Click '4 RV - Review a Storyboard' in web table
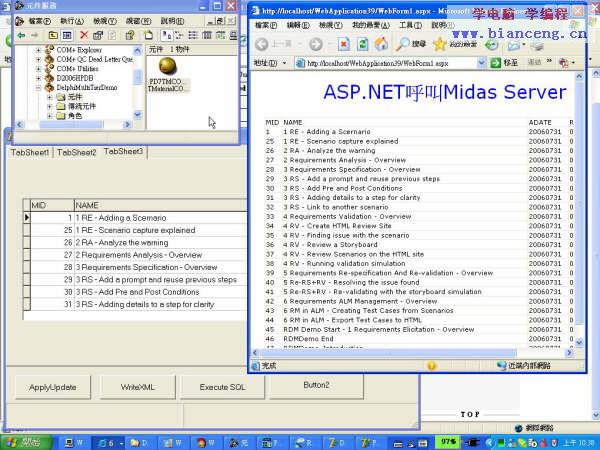The width and height of the screenshot is (600, 450). pos(330,245)
